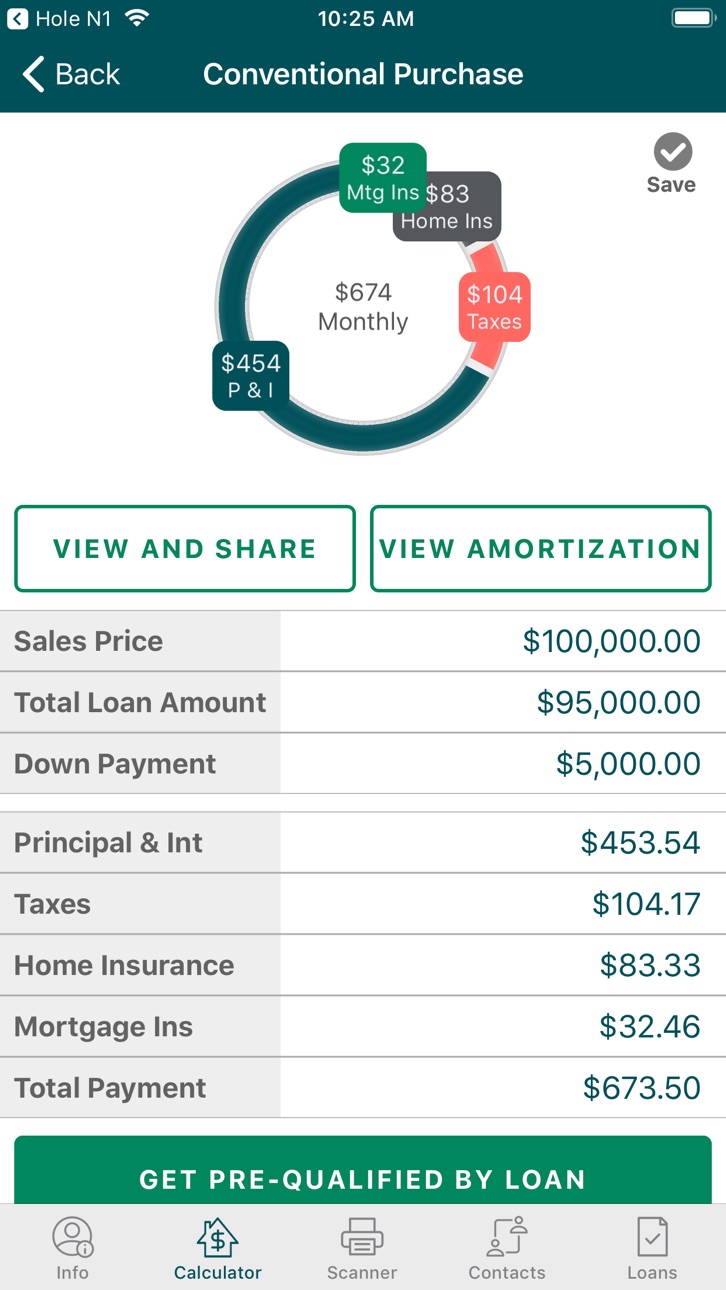
Task: Click the View Amortization button
Action: (x=541, y=548)
